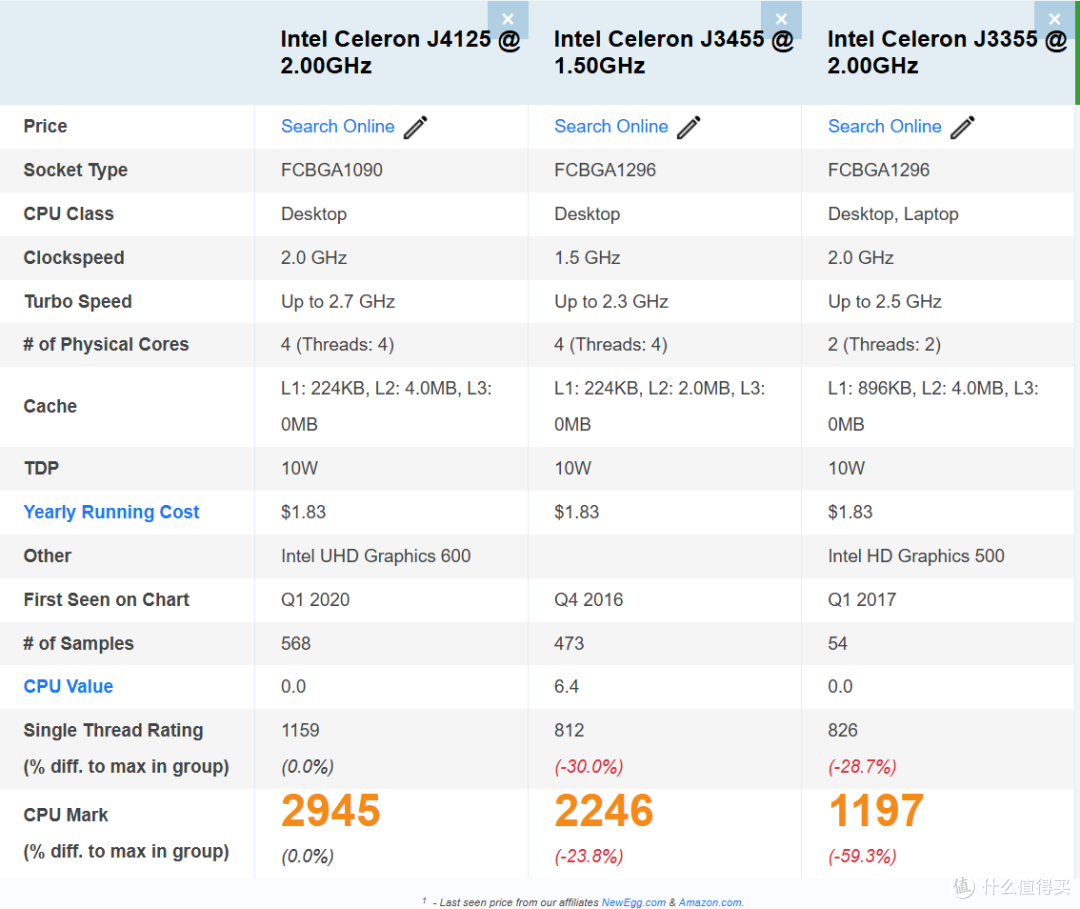Remove Intel Celeron J3355 column with X

1054,19
